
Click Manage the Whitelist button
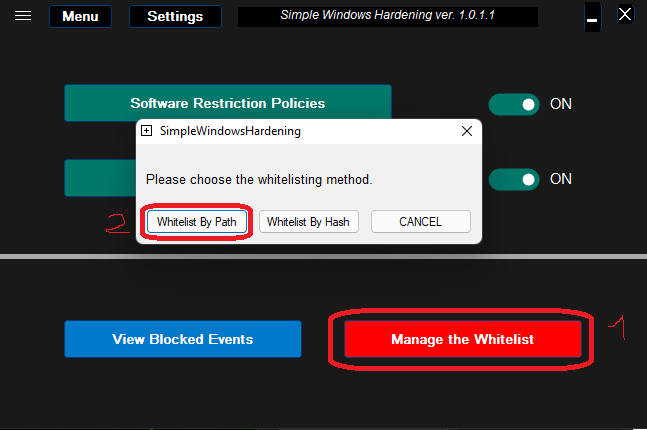463,339
